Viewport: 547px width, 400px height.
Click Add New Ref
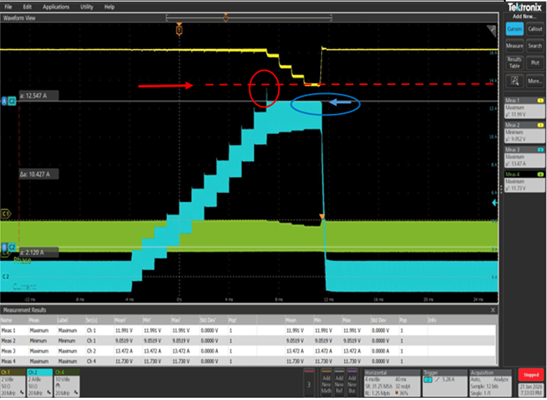339,383
